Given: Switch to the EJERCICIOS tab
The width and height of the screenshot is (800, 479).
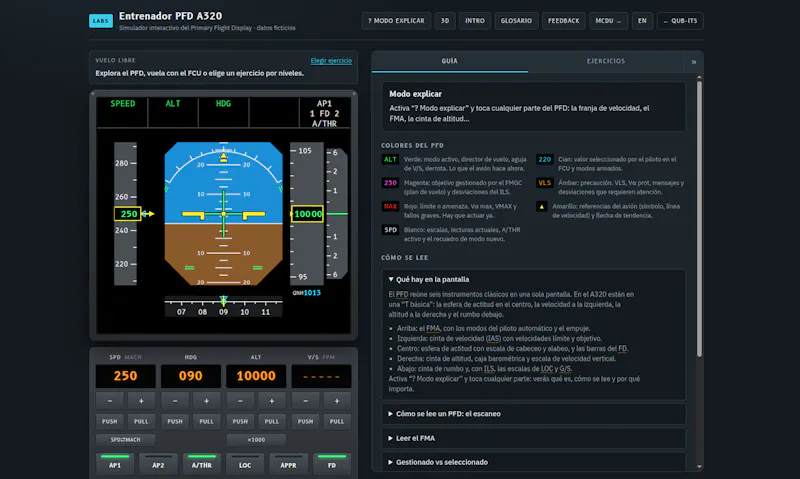Looking at the screenshot, I should [606, 61].
